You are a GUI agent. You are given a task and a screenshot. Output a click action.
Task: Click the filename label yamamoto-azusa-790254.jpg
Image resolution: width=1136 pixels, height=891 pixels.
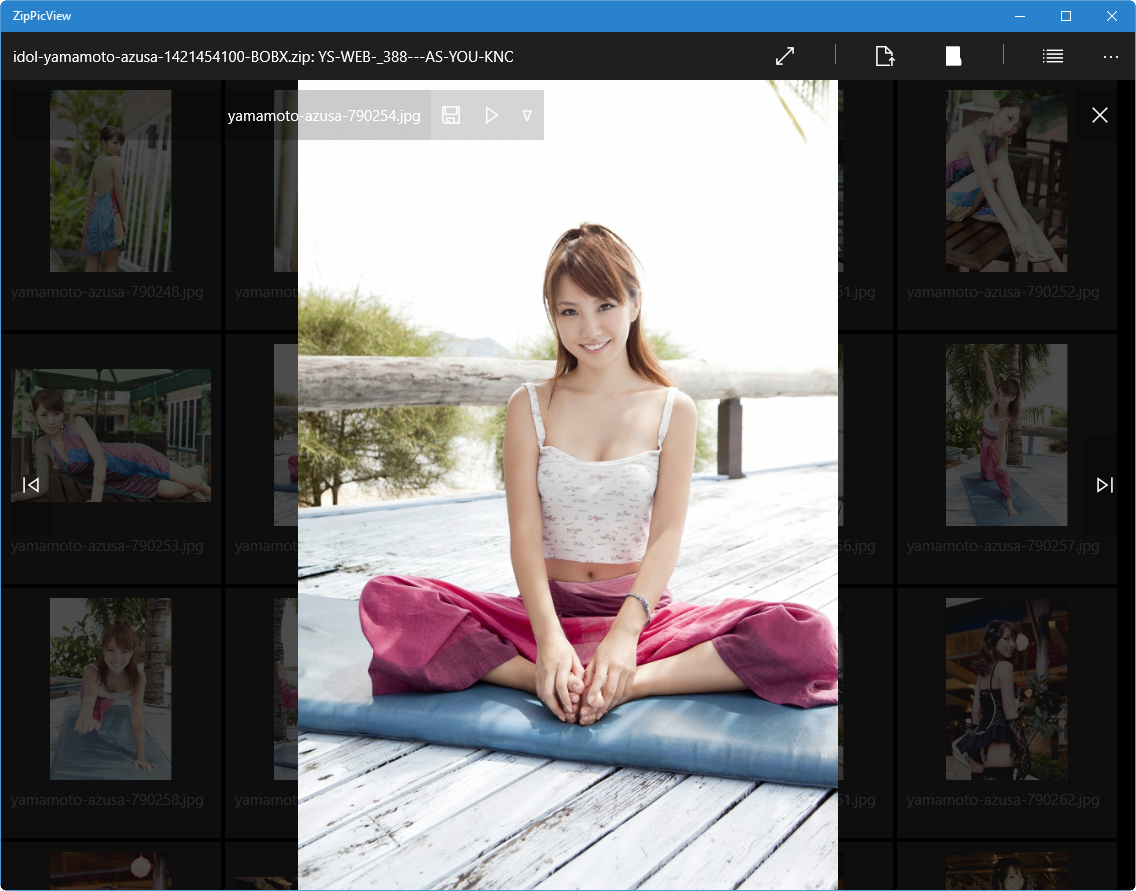coord(324,116)
